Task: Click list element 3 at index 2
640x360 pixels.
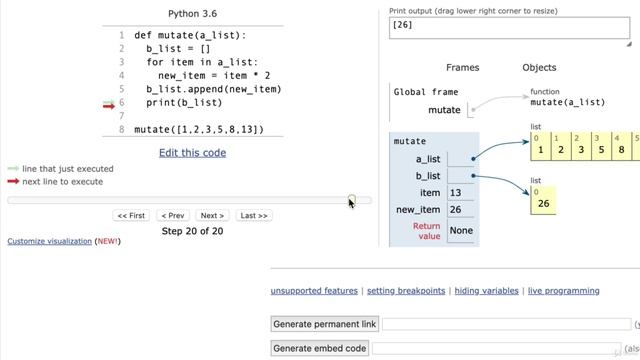Action: tap(581, 146)
